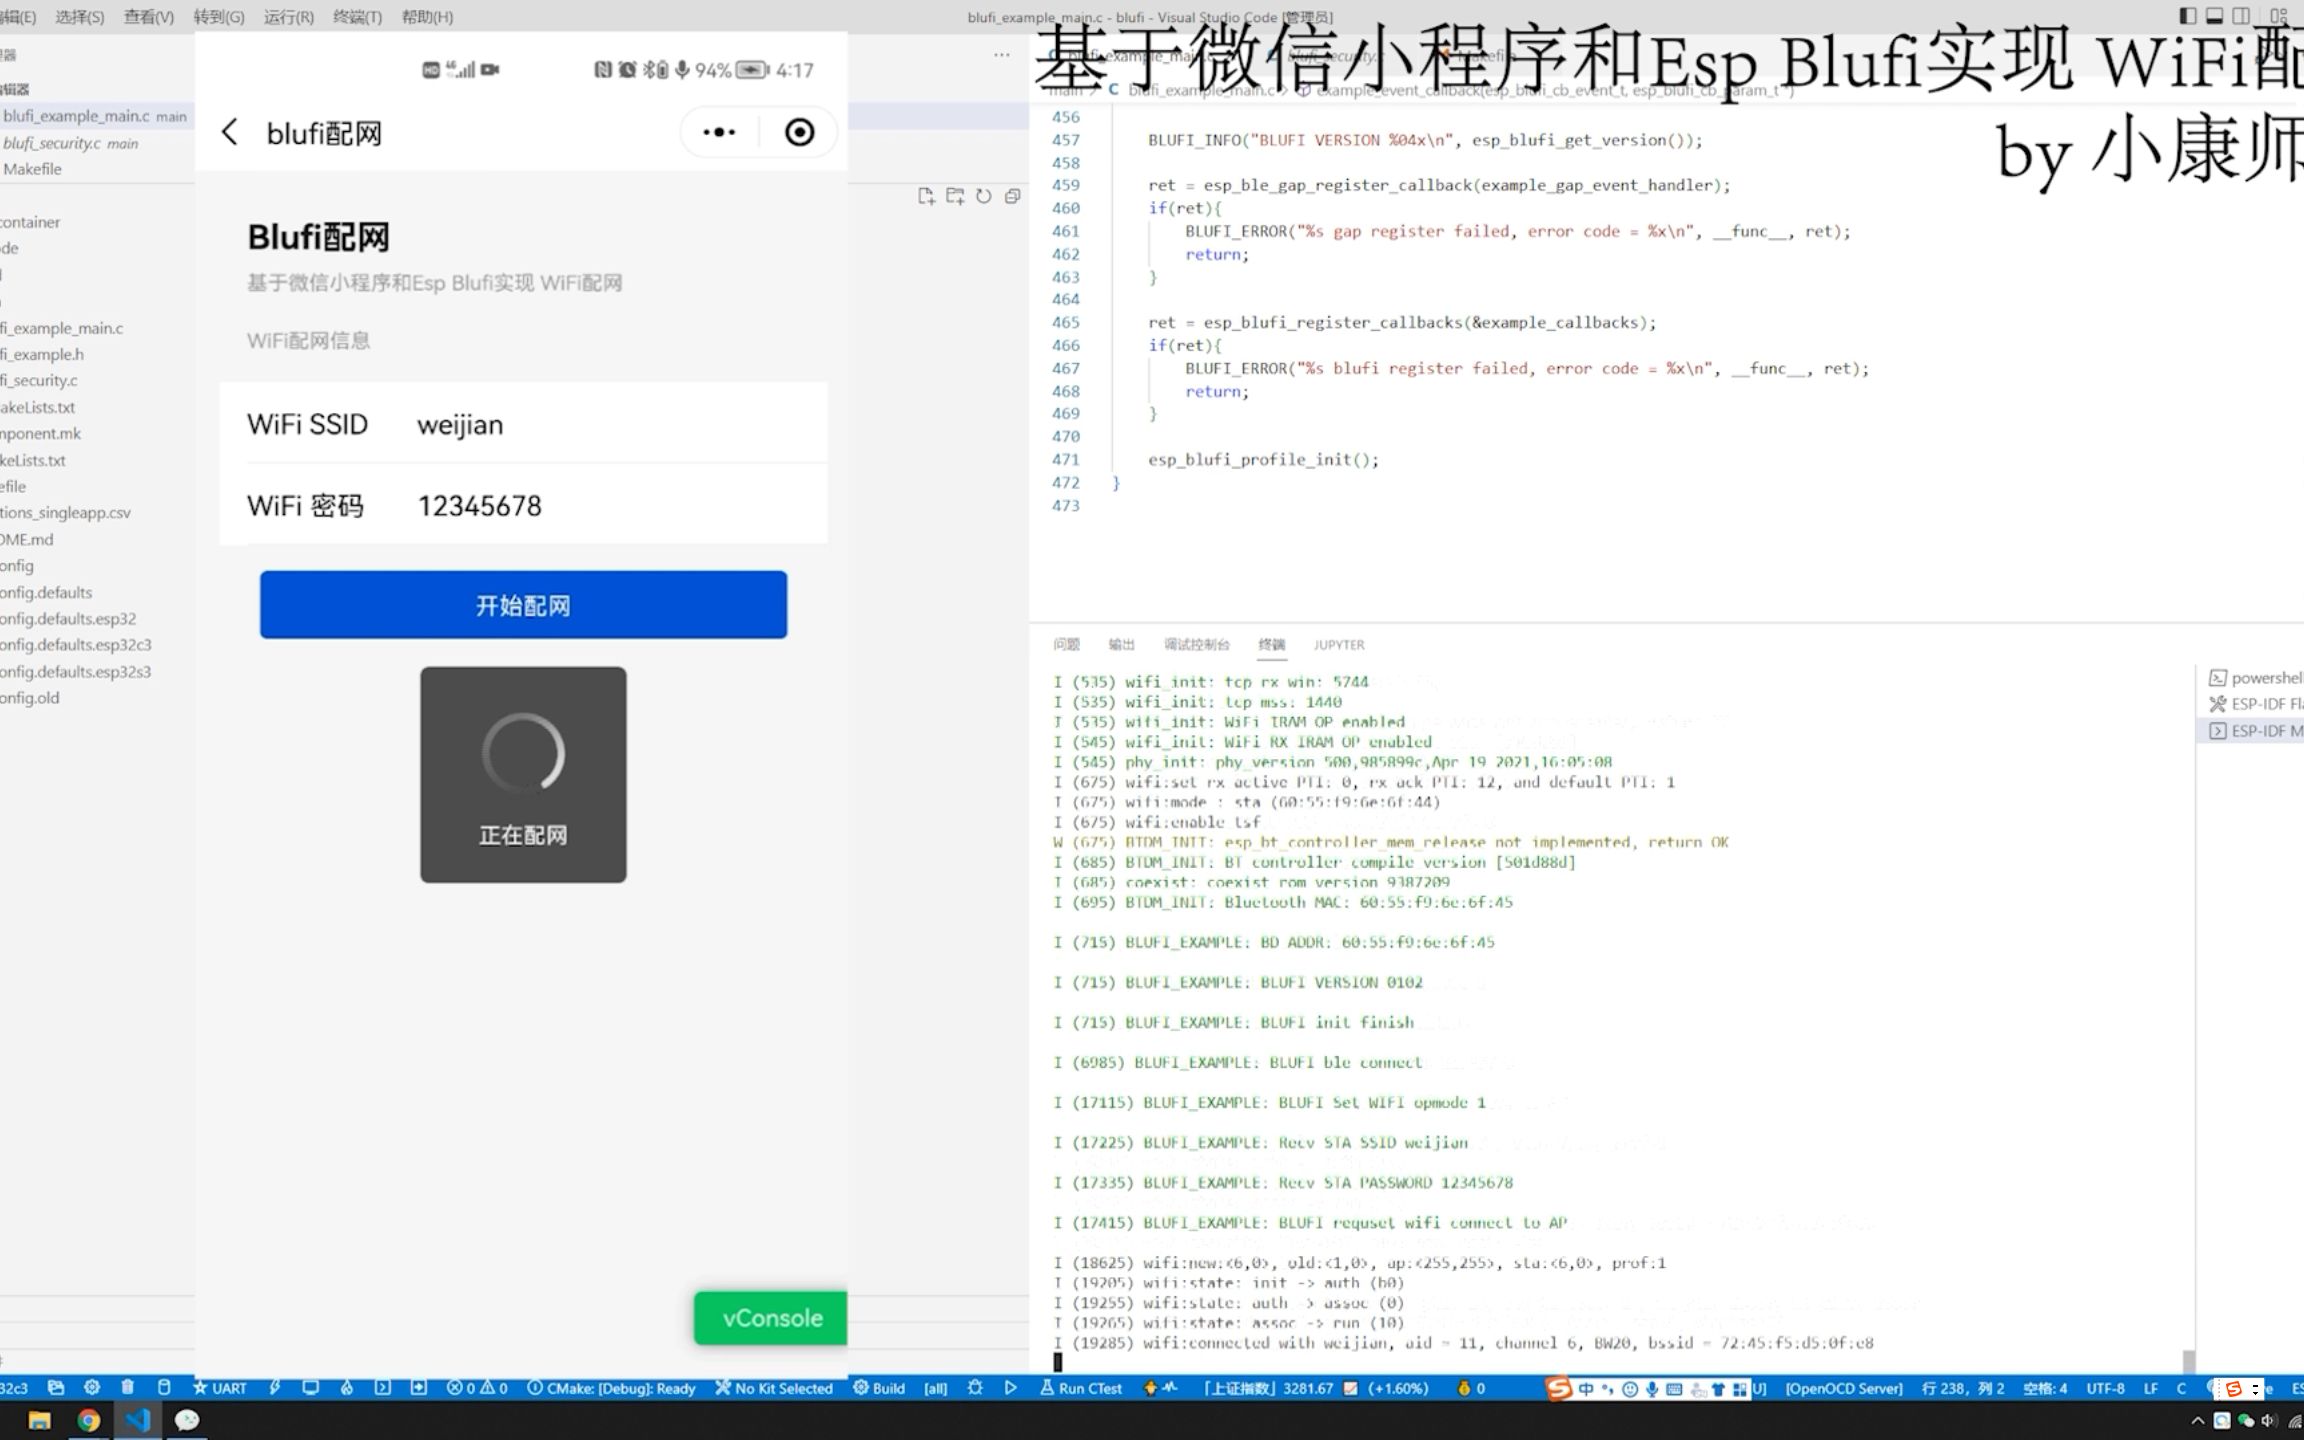Open the customize layout icon
Screen dimensions: 2304x1440
point(2279,16)
